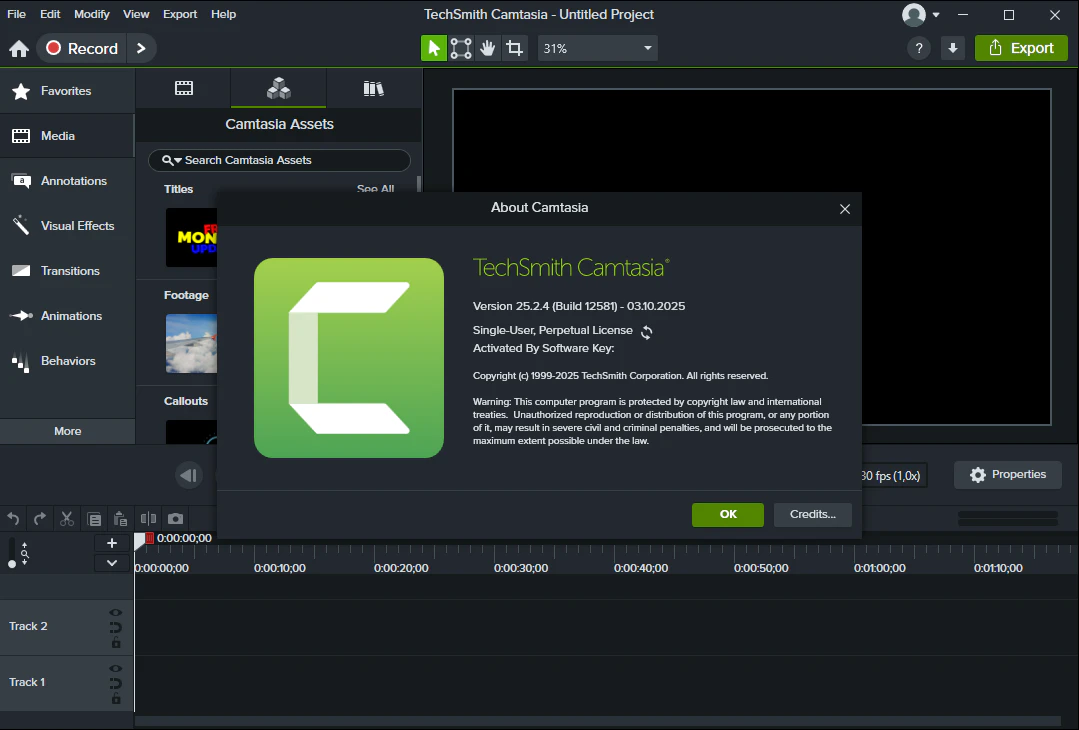
Task: Open the View menu
Action: (x=136, y=14)
